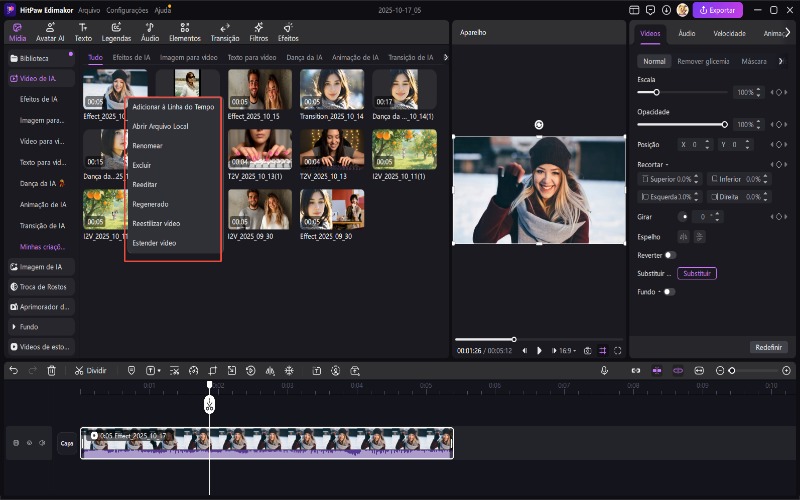Open the Transição panel

[x=225, y=32]
